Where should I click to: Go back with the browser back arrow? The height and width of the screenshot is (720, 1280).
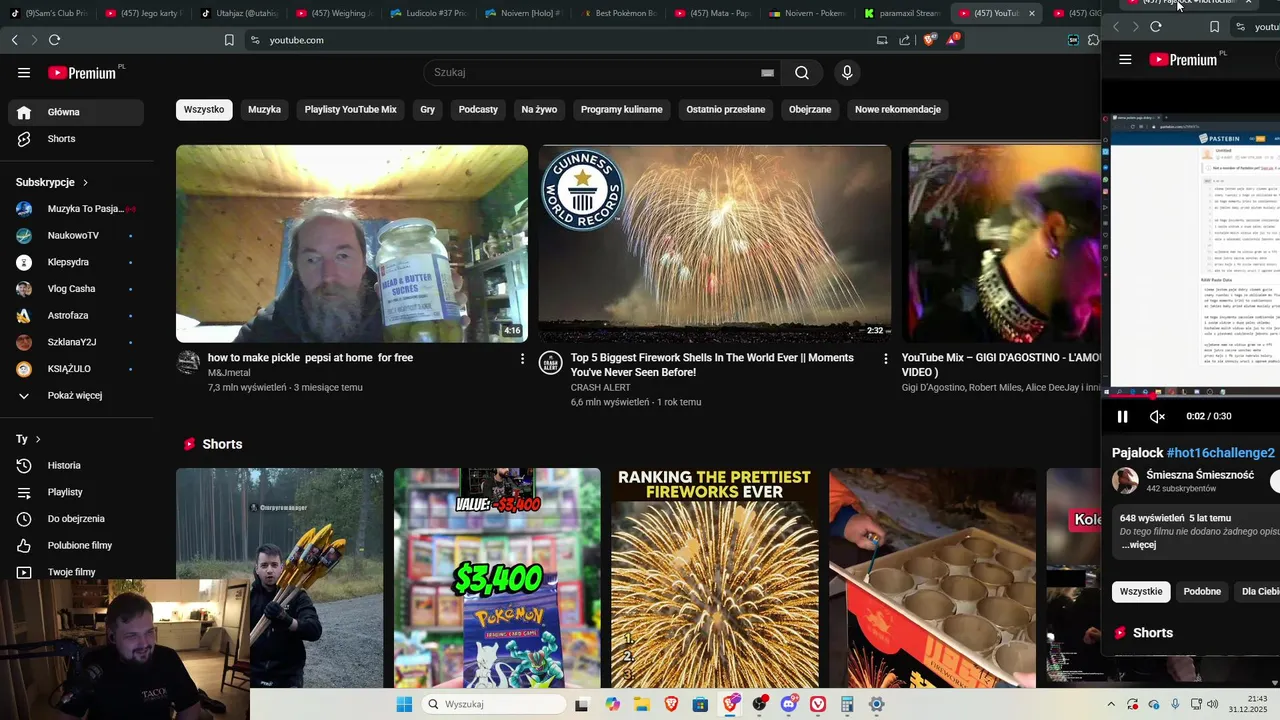(14, 40)
